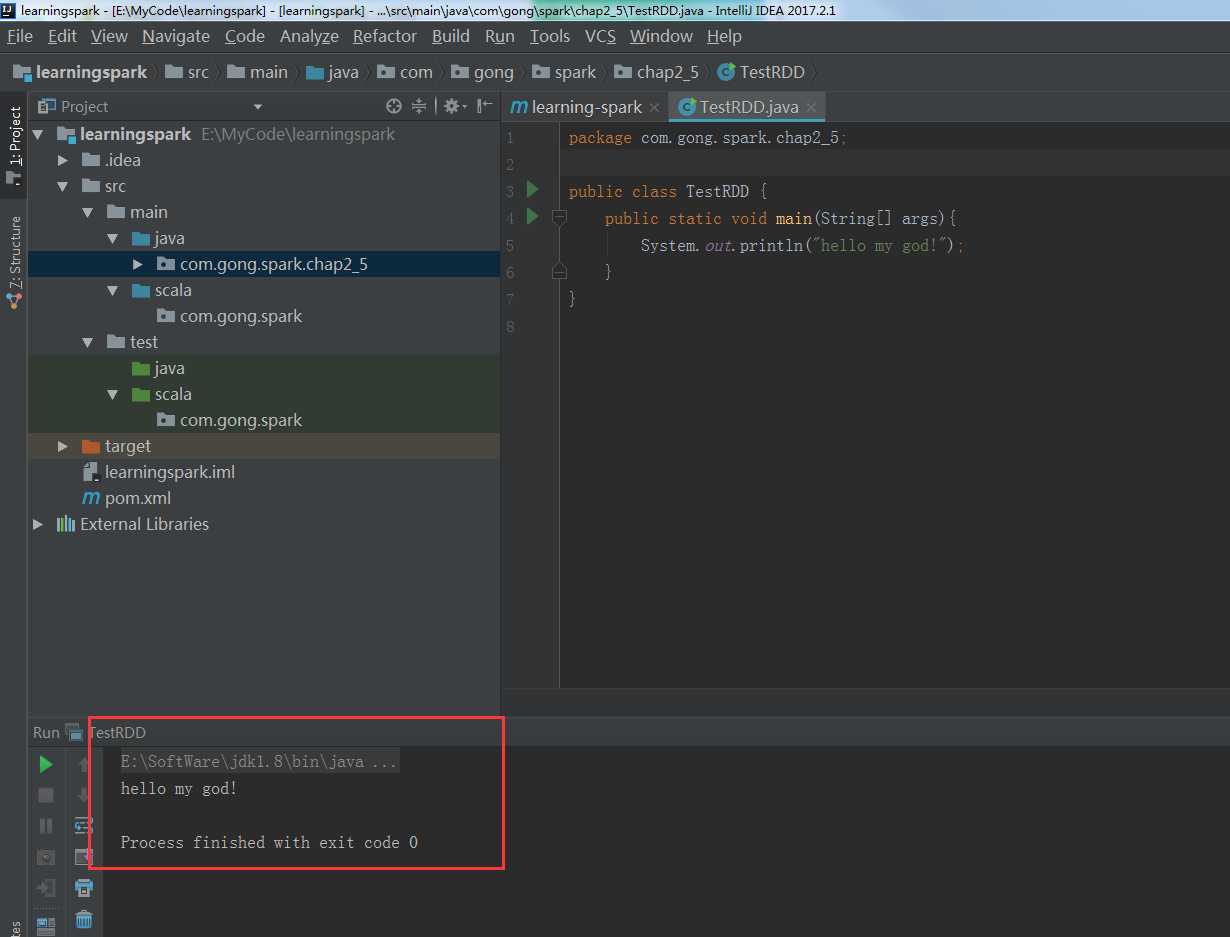This screenshot has width=1230, height=937.
Task: Click the Dump Threads camera icon
Action: (x=45, y=857)
